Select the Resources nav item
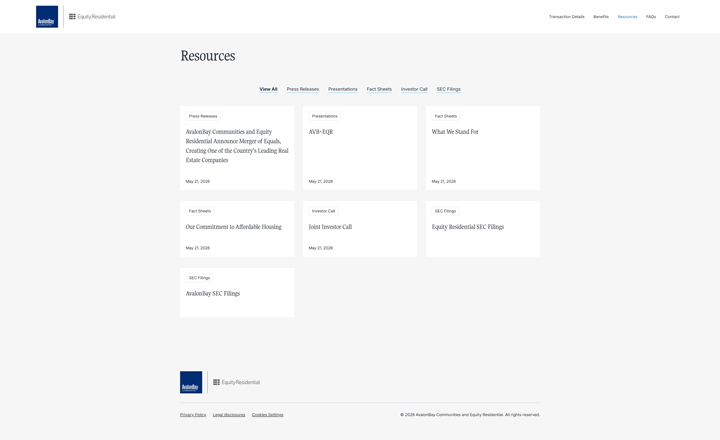 (627, 17)
